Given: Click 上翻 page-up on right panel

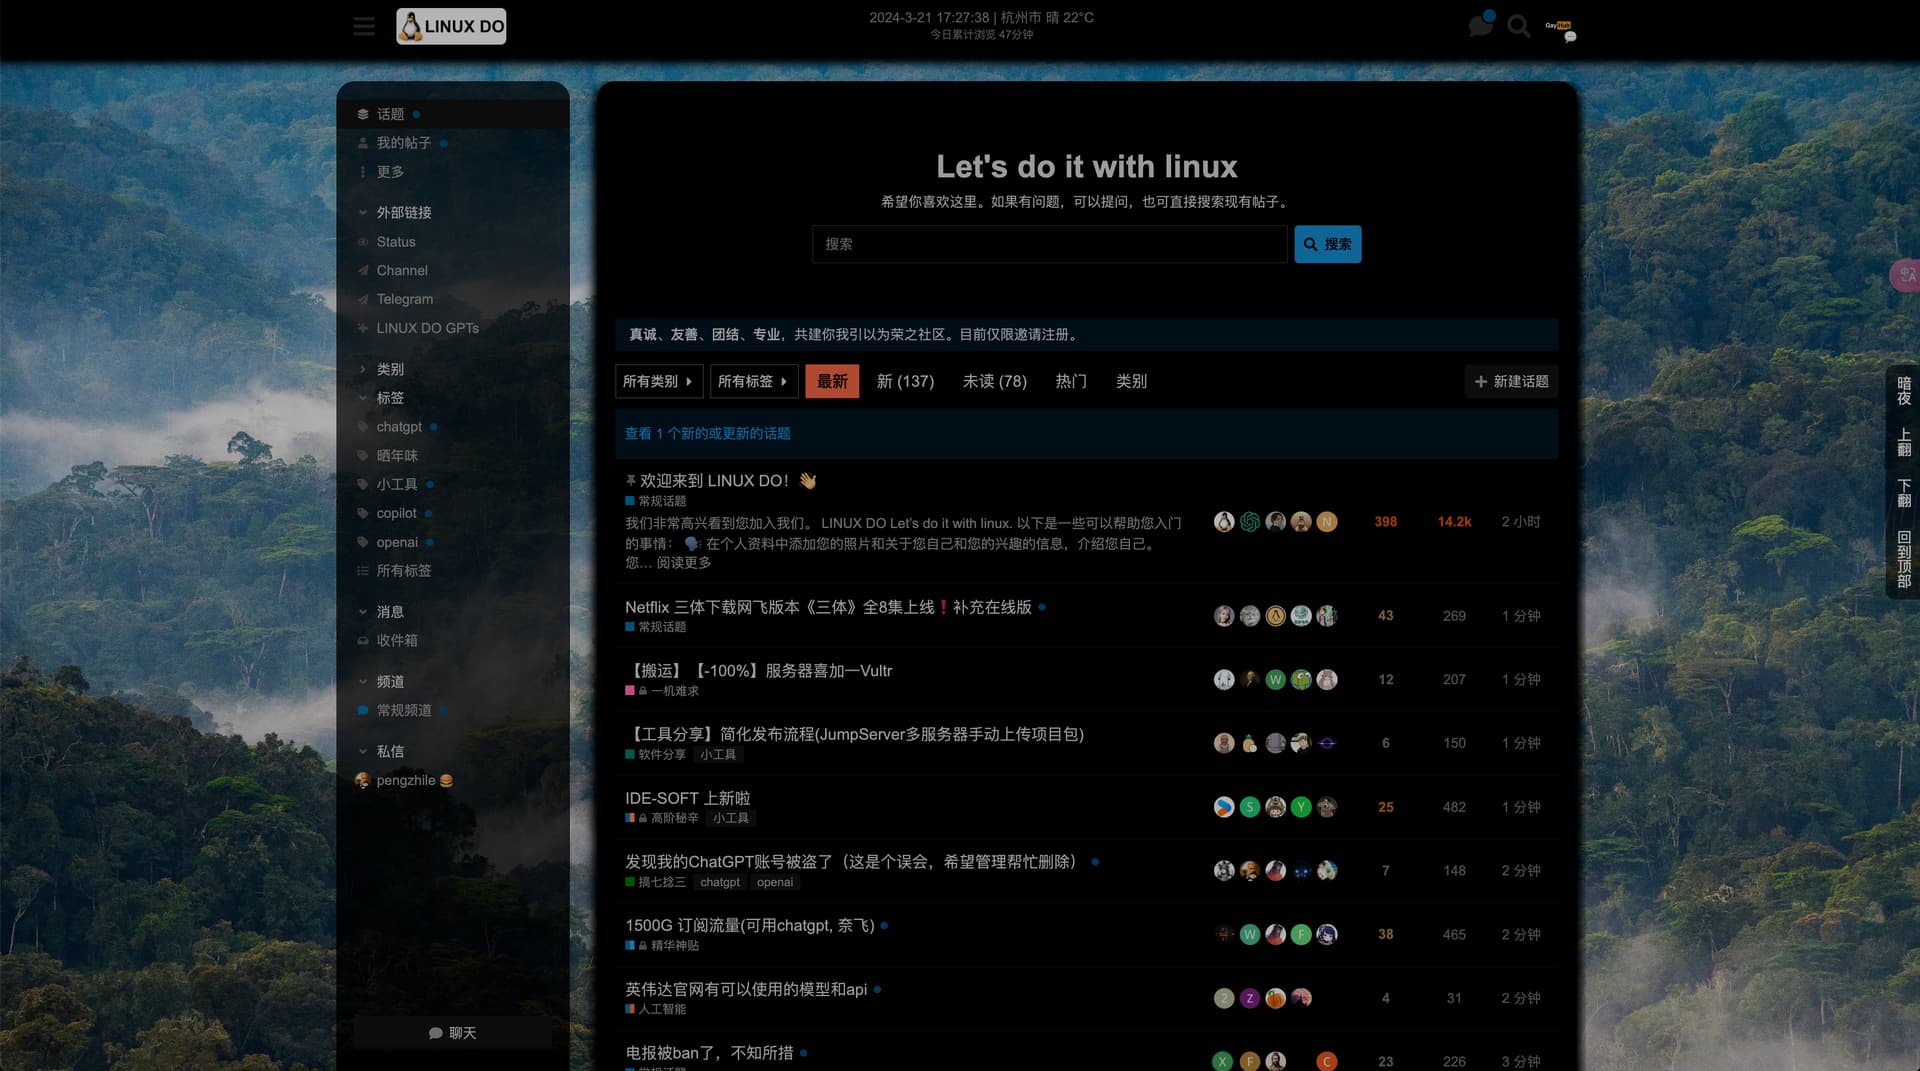Looking at the screenshot, I should (1904, 442).
